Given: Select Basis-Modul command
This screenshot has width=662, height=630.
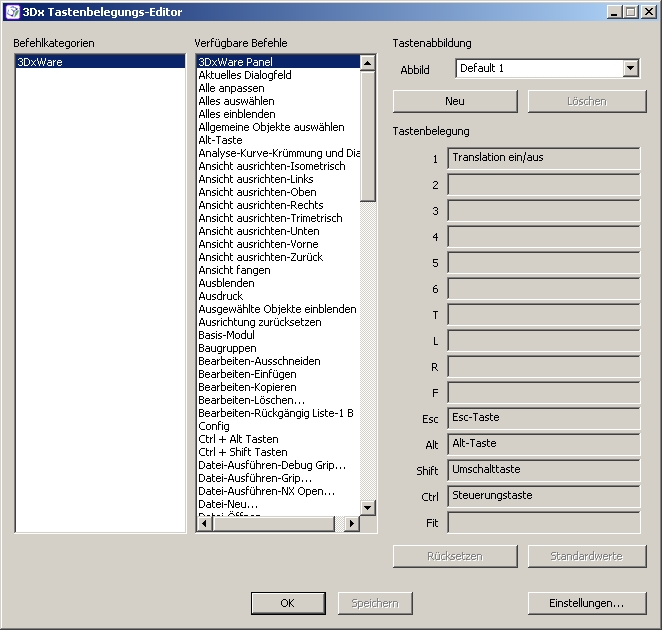Looking at the screenshot, I should [x=278, y=335].
